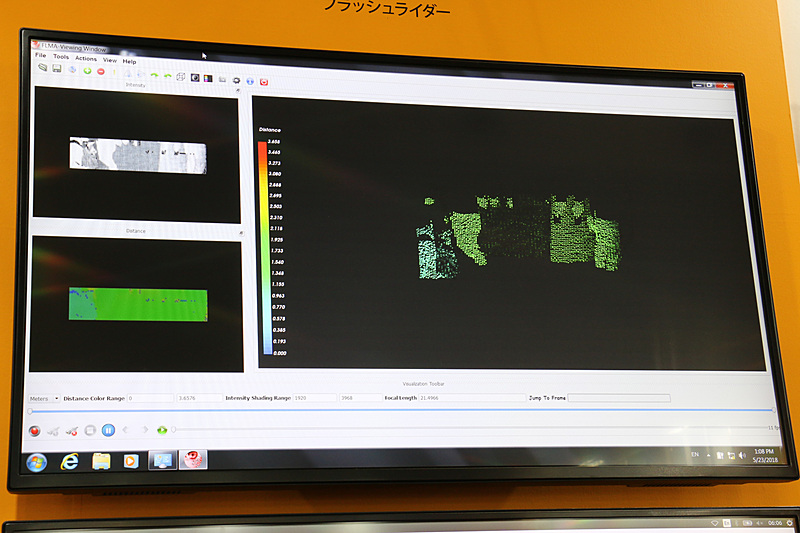
Task: Click the Jump To Frame field
Action: tap(619, 398)
